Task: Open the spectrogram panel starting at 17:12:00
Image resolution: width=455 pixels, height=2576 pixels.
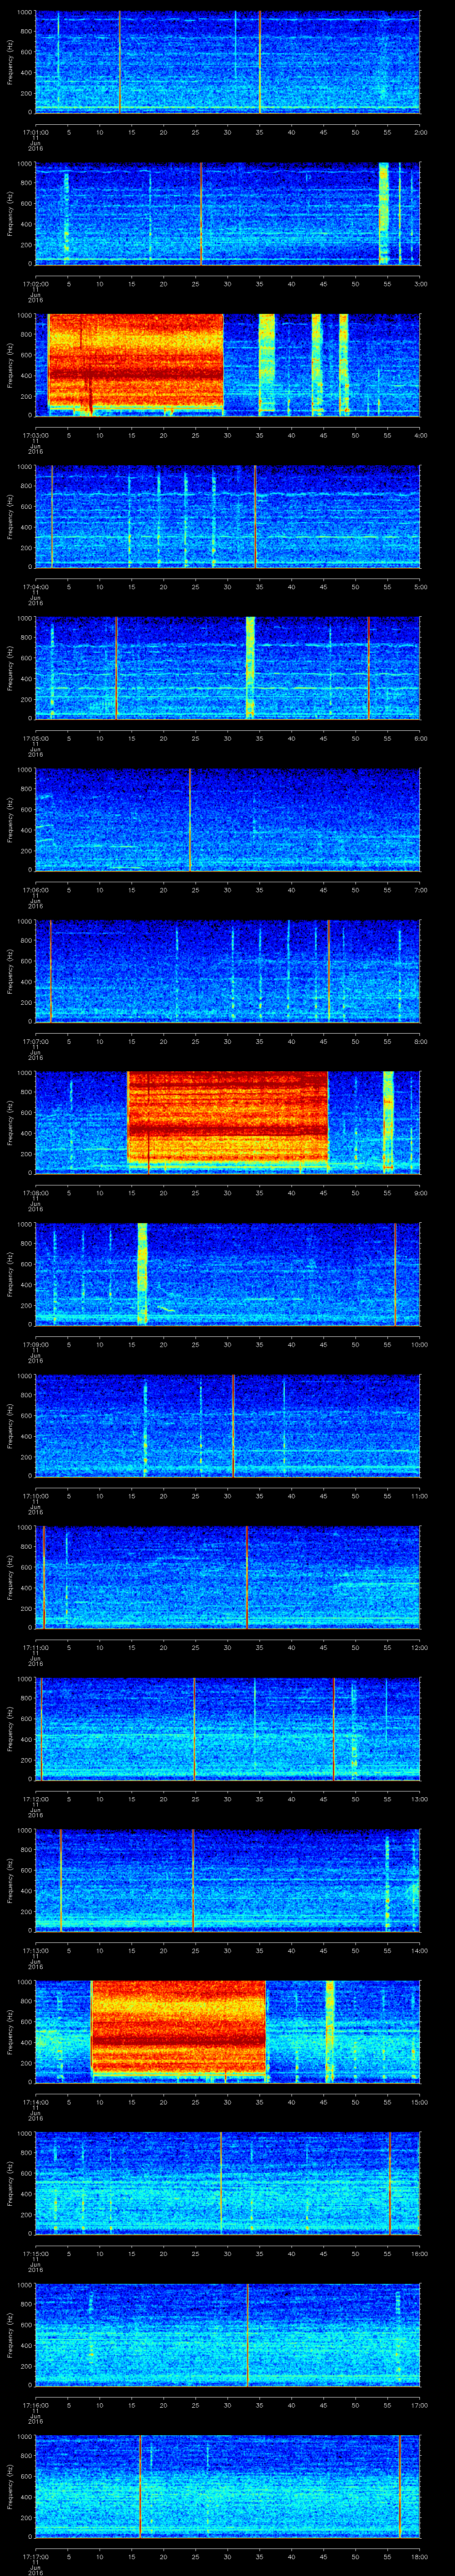Action: (227, 1729)
